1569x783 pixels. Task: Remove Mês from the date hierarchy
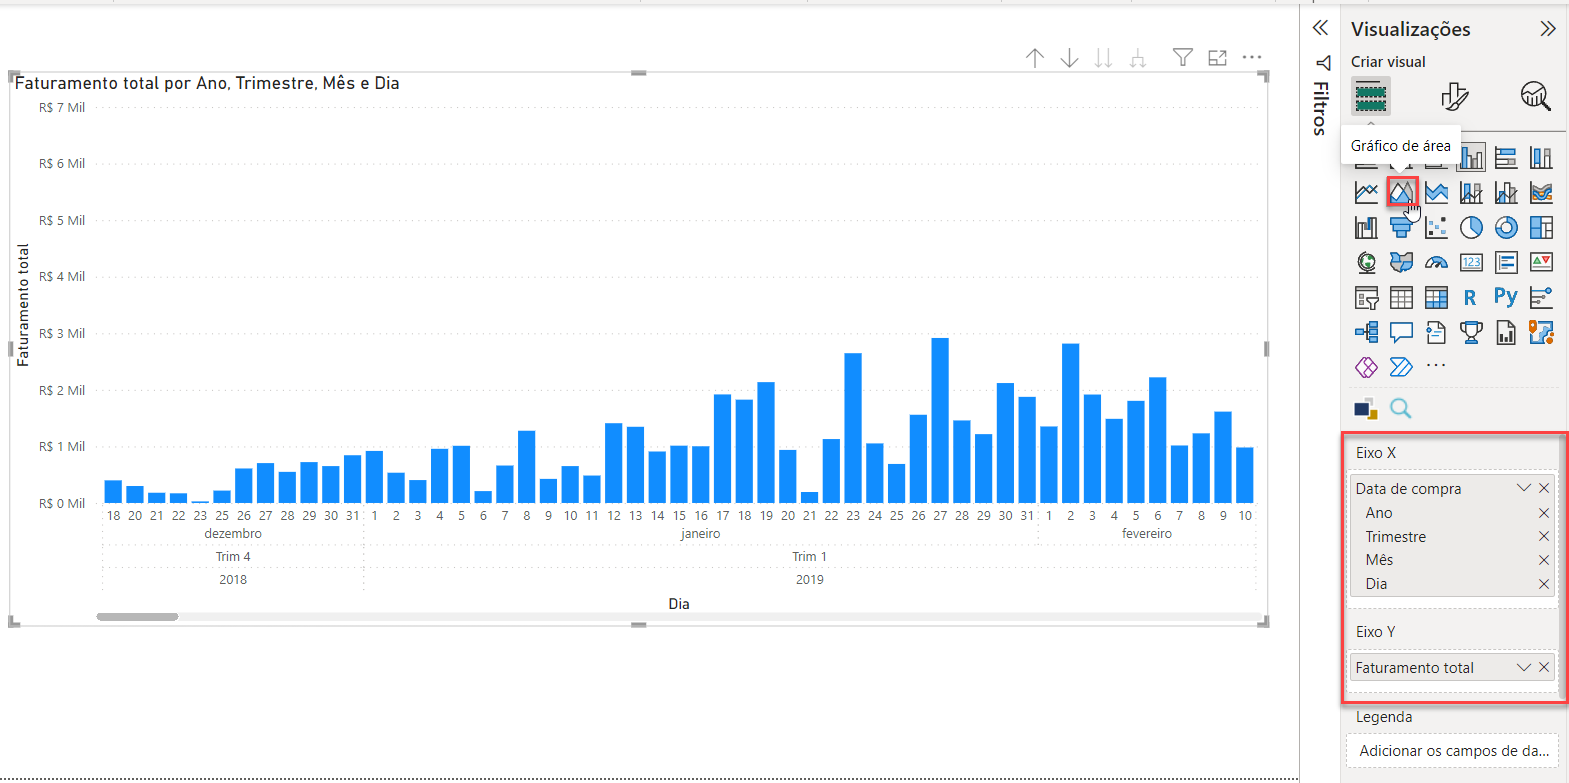click(1544, 560)
